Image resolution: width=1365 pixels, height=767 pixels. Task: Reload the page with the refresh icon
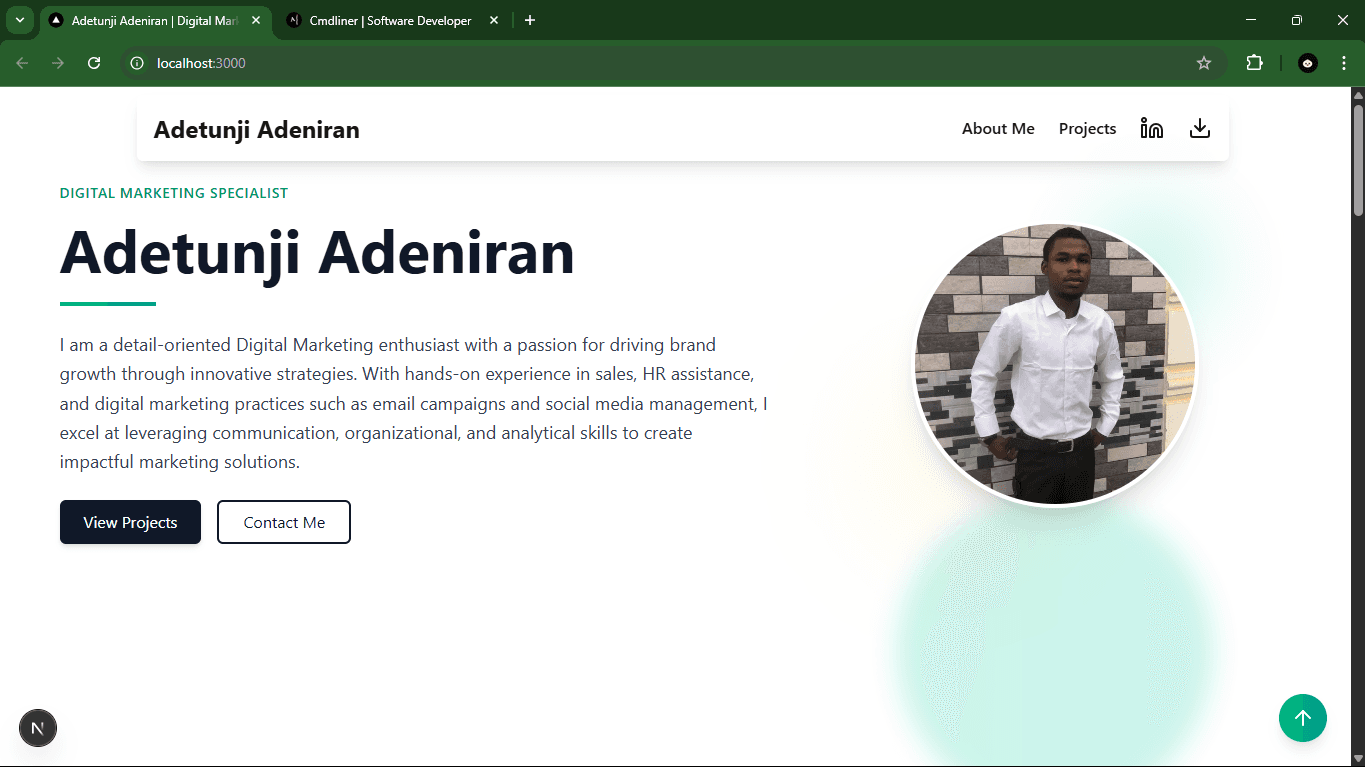[x=94, y=63]
